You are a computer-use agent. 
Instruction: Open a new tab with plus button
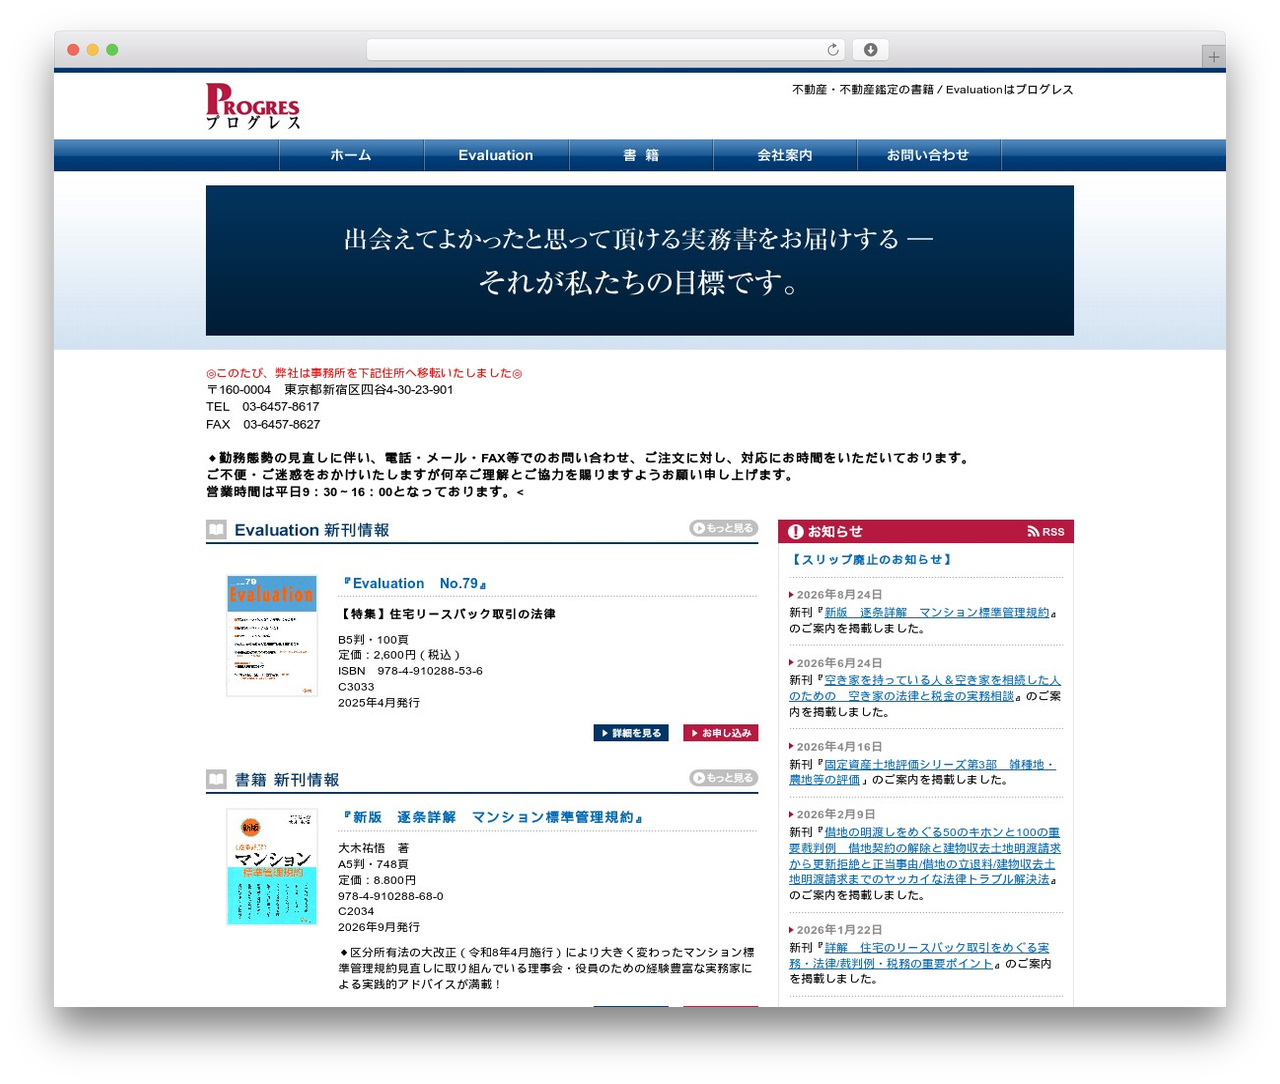point(1213,57)
